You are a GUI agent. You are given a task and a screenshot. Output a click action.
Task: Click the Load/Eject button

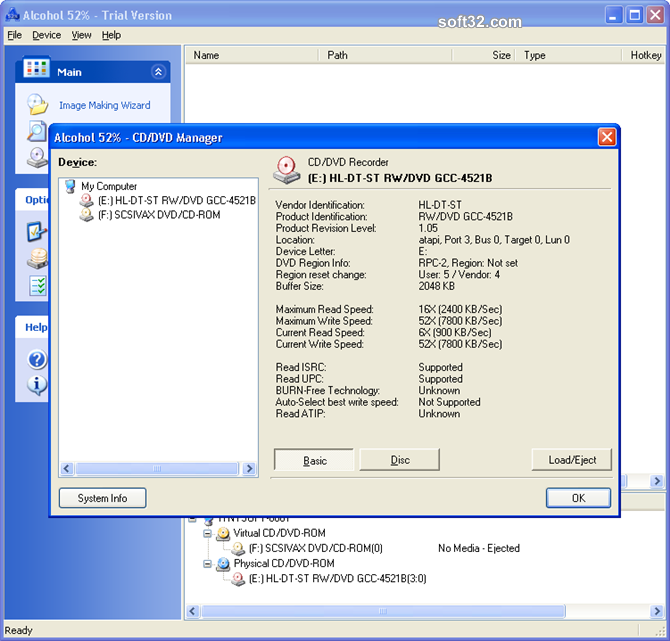click(572, 460)
